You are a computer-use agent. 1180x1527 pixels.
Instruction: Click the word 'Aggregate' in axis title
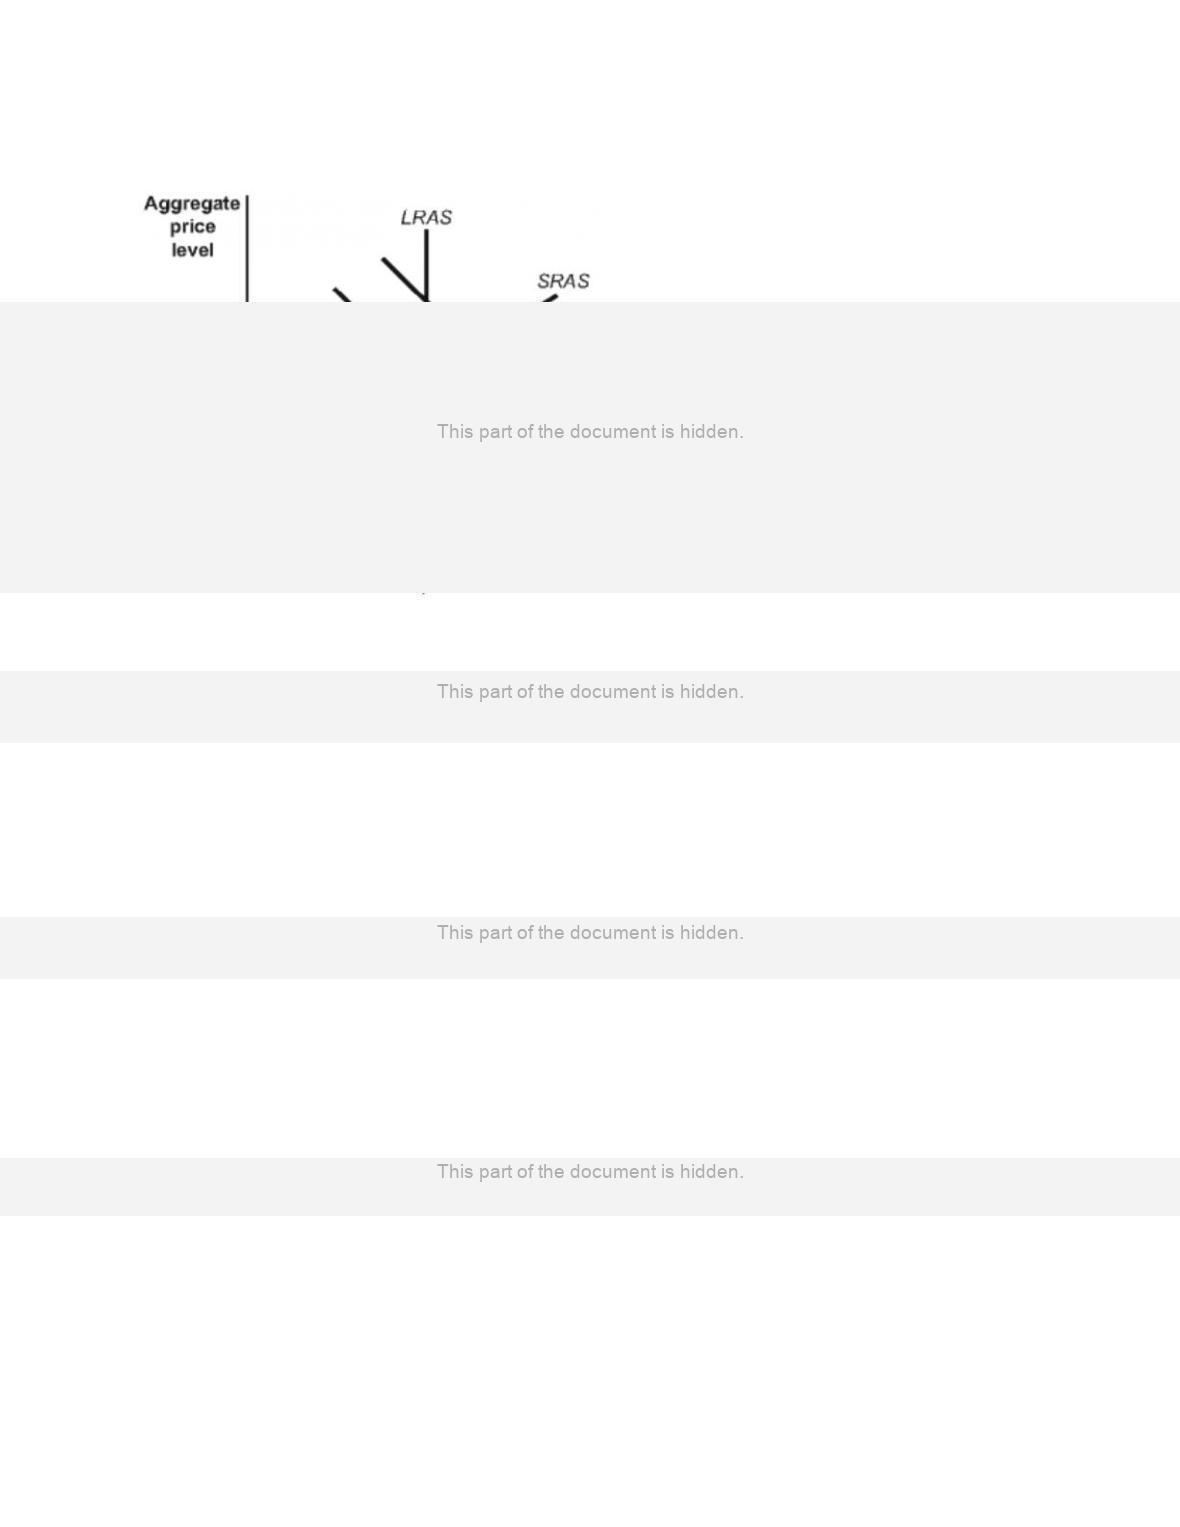192,204
